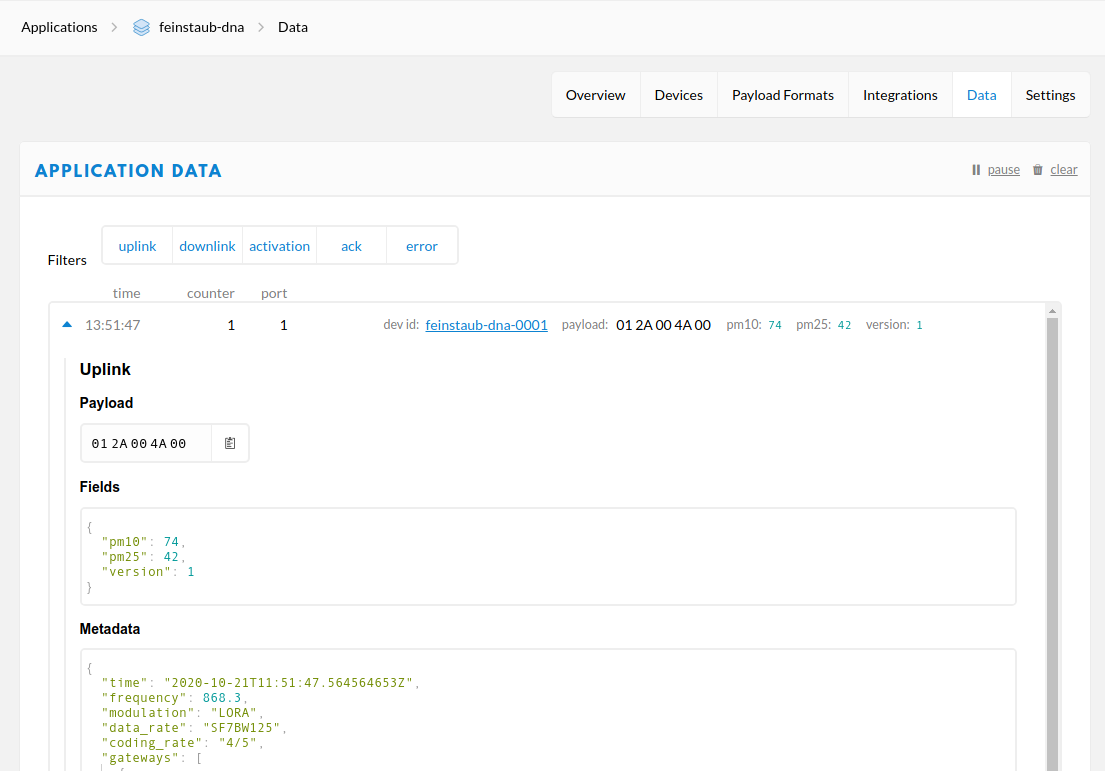1105x771 pixels.
Task: Toggle the downlink message filter
Action: click(x=207, y=245)
